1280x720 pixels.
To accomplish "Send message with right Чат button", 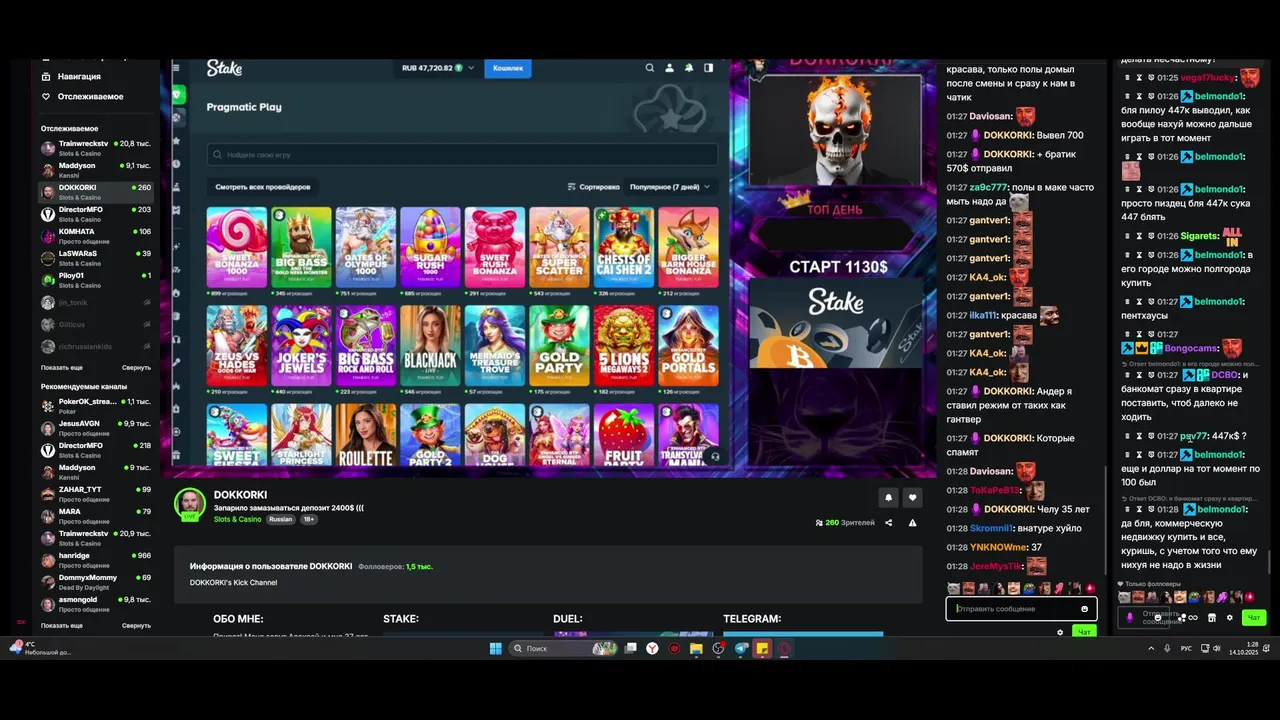I will [1254, 618].
